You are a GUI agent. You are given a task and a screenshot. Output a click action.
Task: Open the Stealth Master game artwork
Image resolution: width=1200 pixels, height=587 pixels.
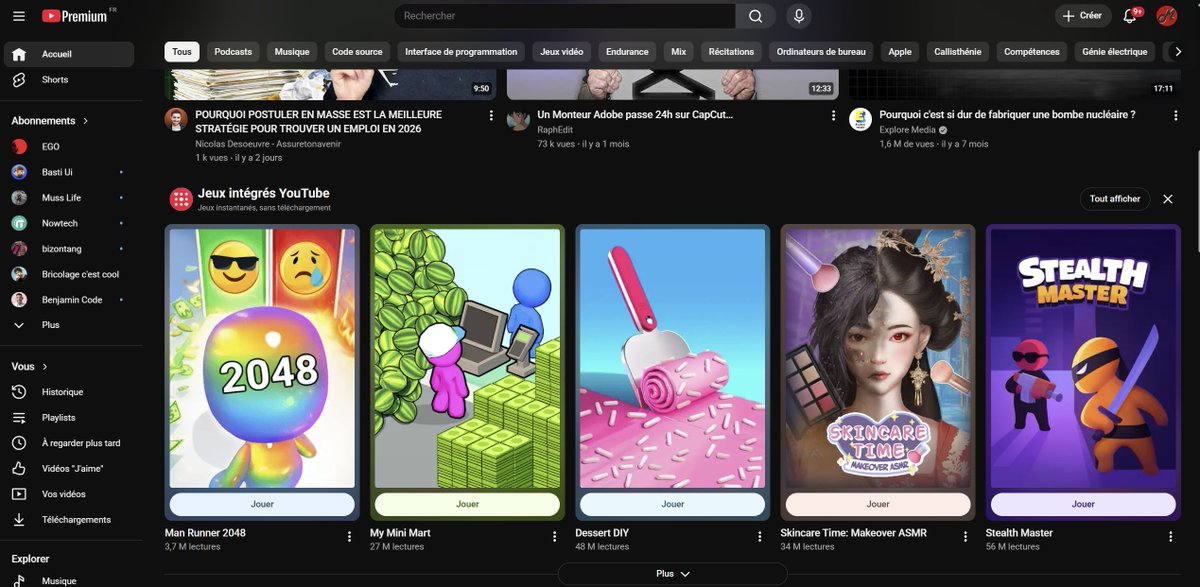point(1084,358)
